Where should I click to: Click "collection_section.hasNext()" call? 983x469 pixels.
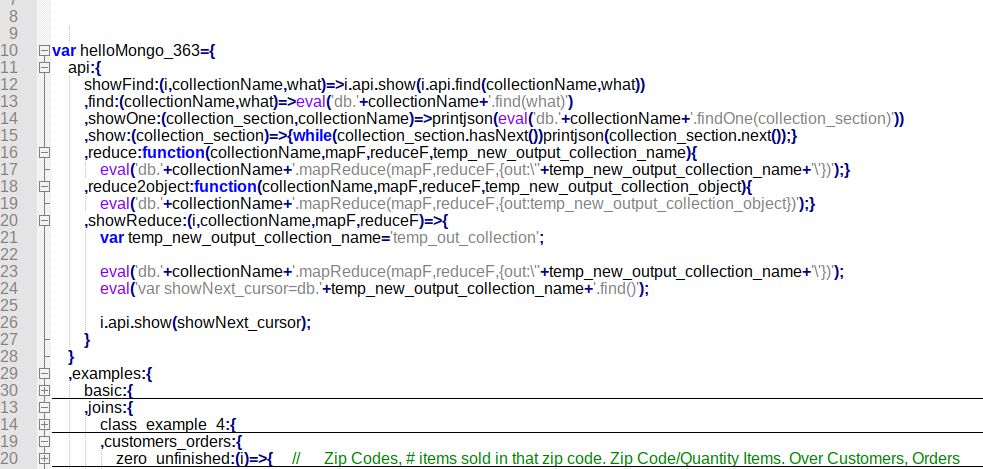(439, 135)
